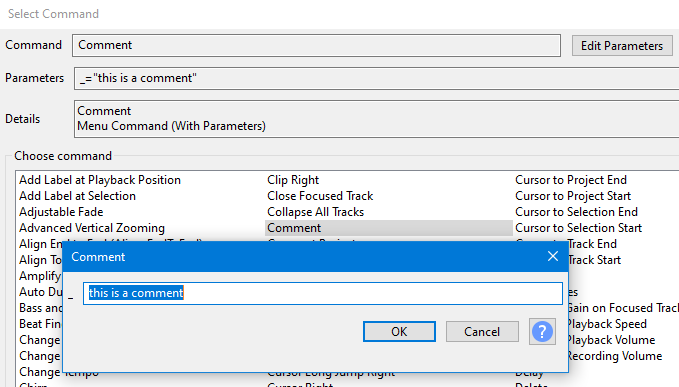Confirm the comment with OK
The height and width of the screenshot is (387, 679).
pyautogui.click(x=399, y=332)
